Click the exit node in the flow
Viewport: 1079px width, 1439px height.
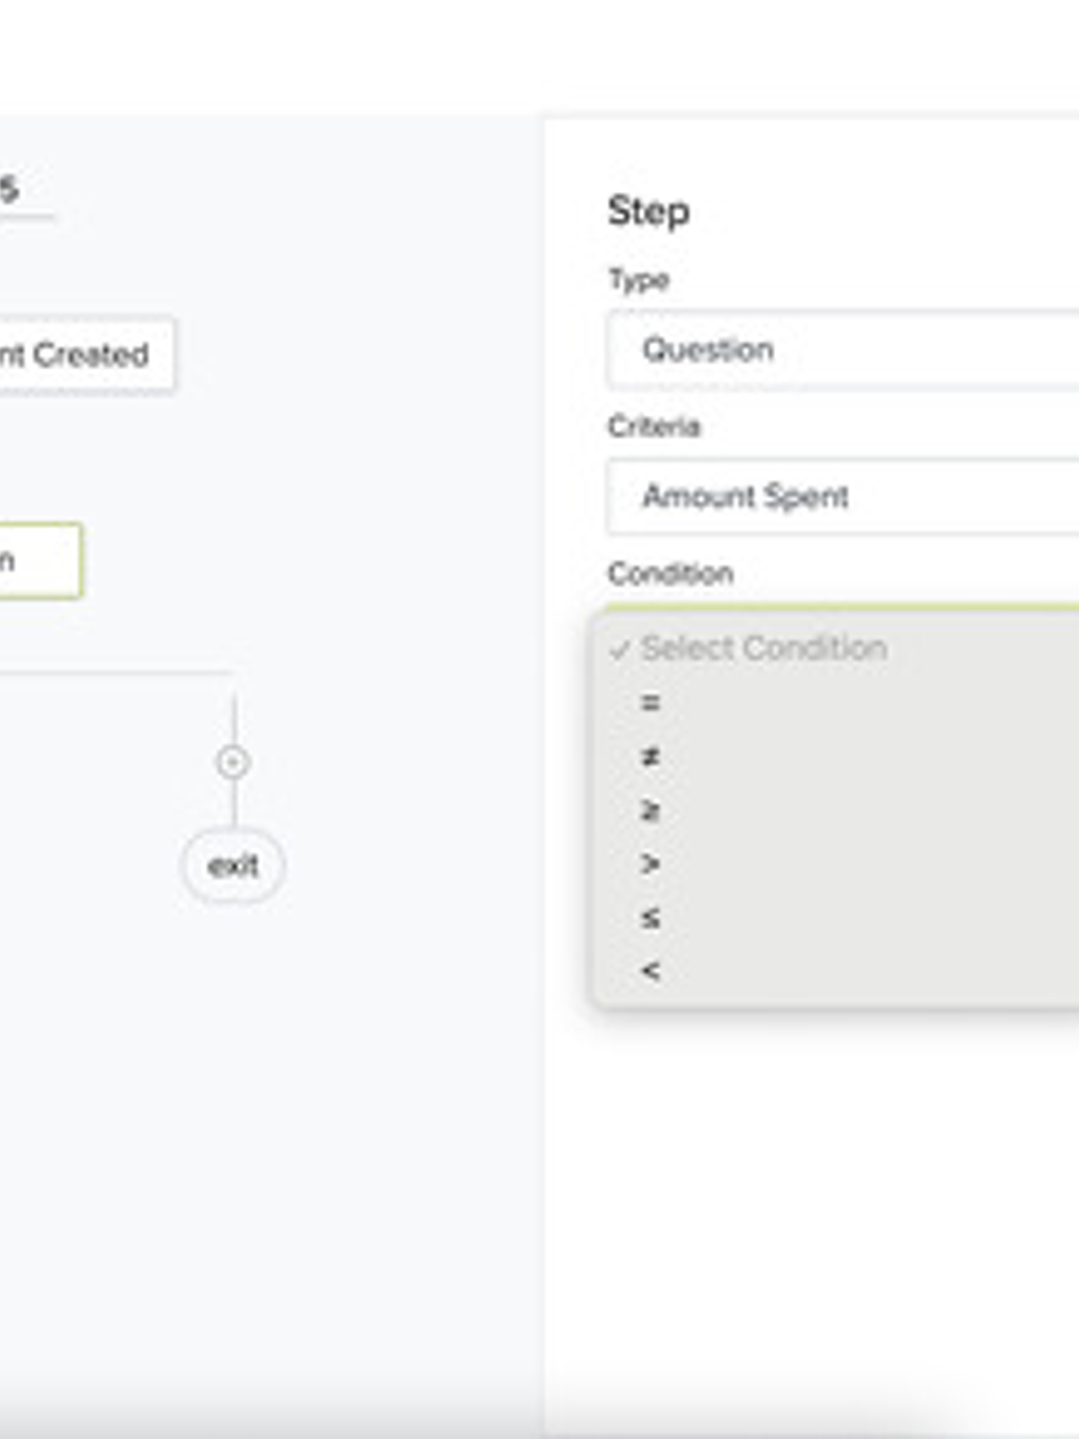pos(233,866)
